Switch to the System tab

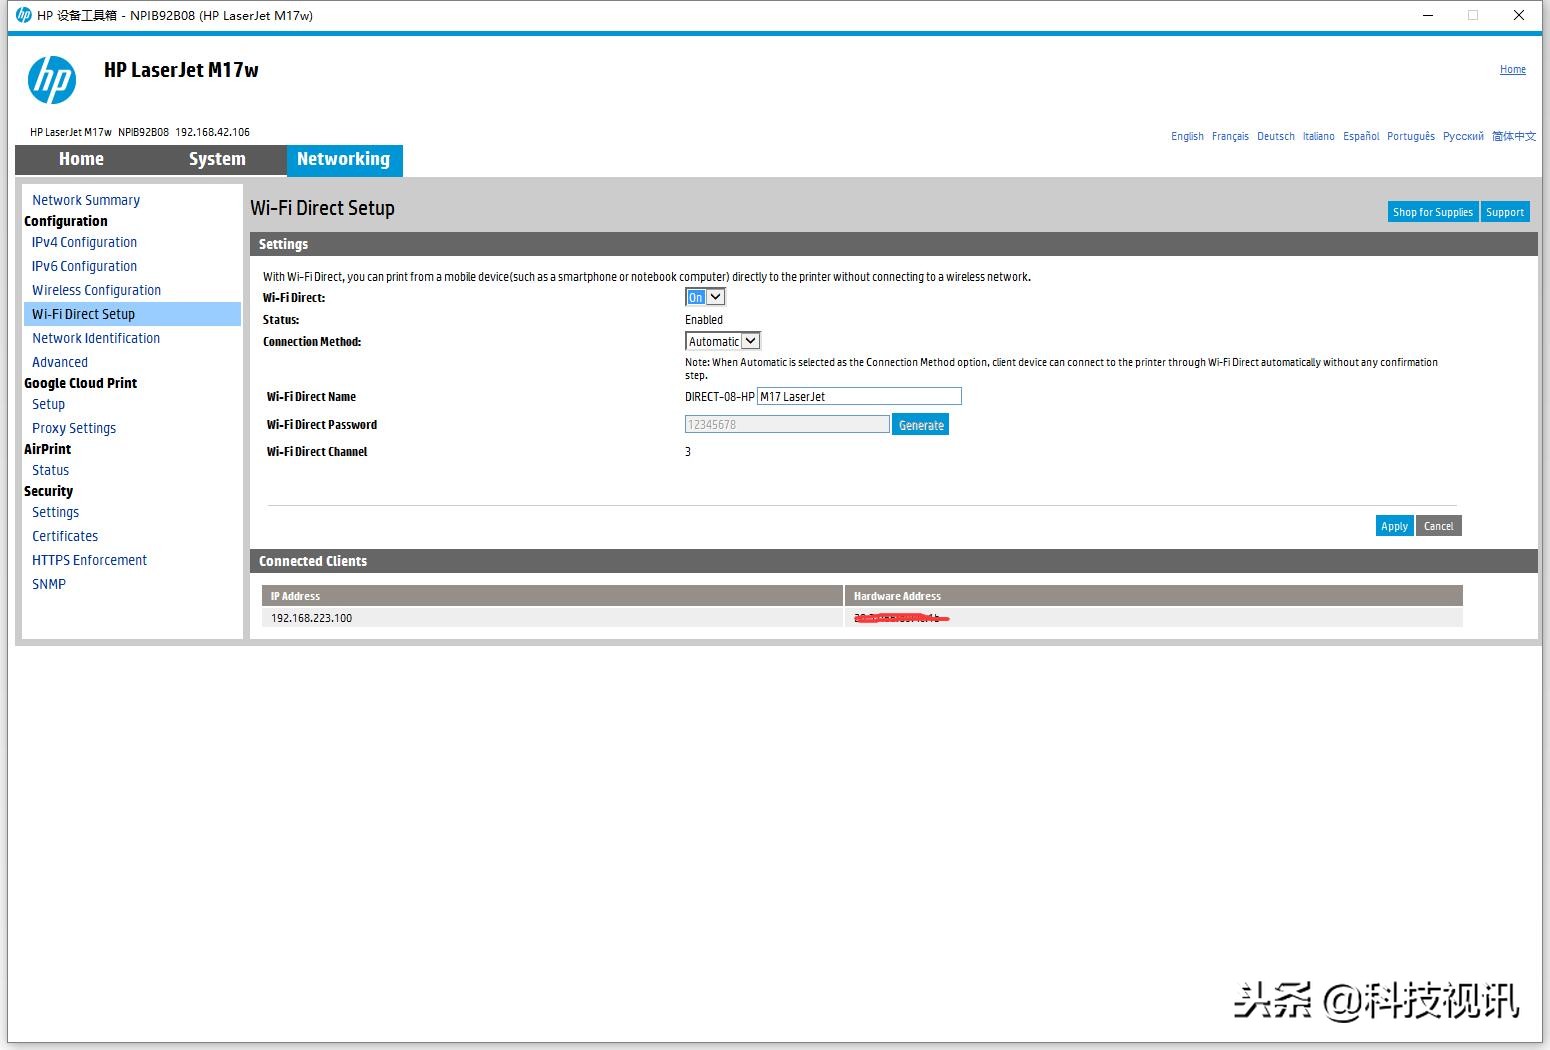[217, 159]
